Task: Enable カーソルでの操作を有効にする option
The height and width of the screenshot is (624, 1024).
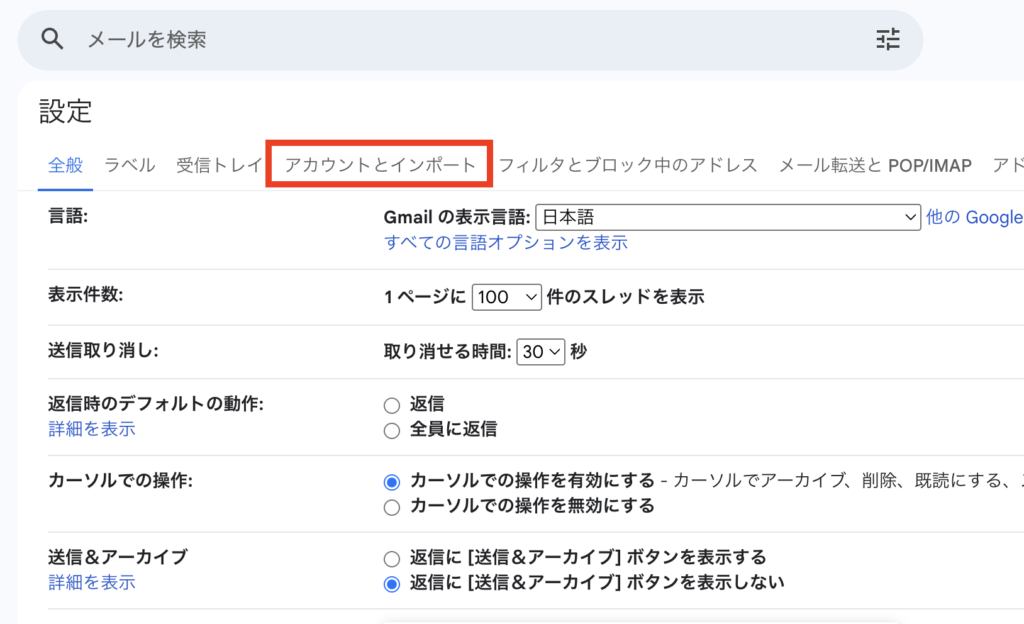Action: tap(392, 481)
